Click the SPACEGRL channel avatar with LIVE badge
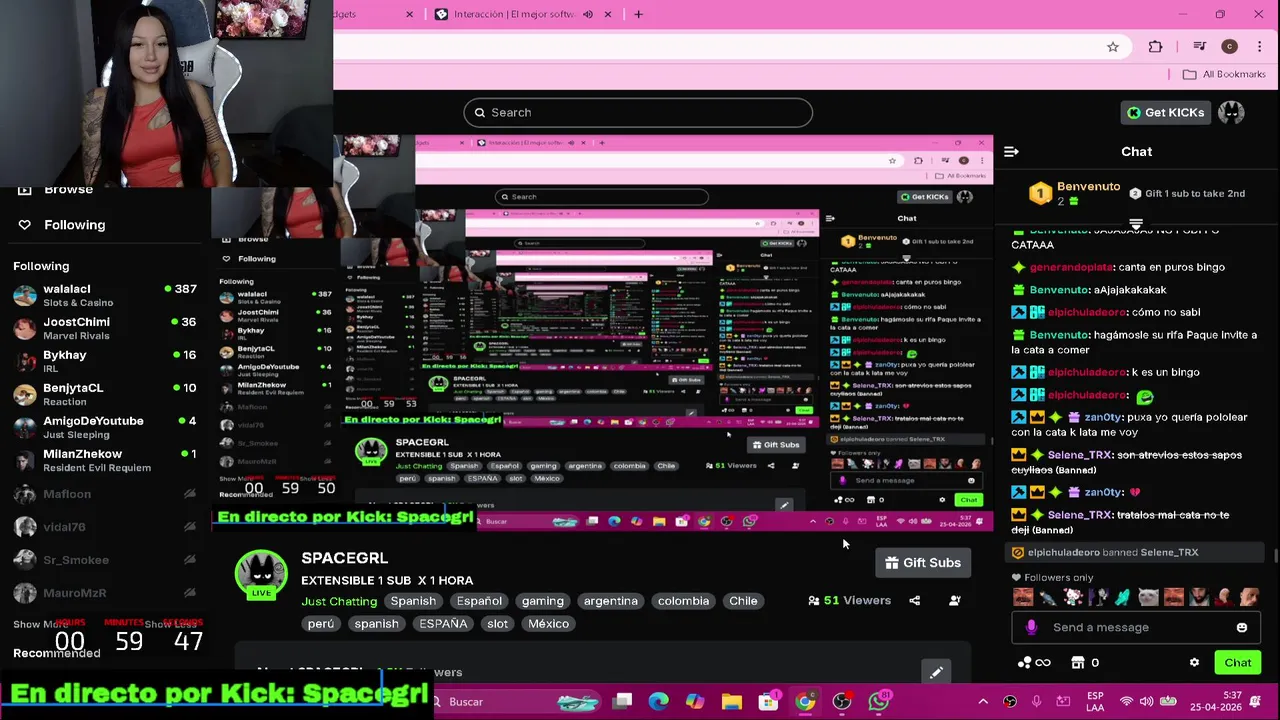Viewport: 1280px width, 720px height. coord(261,575)
